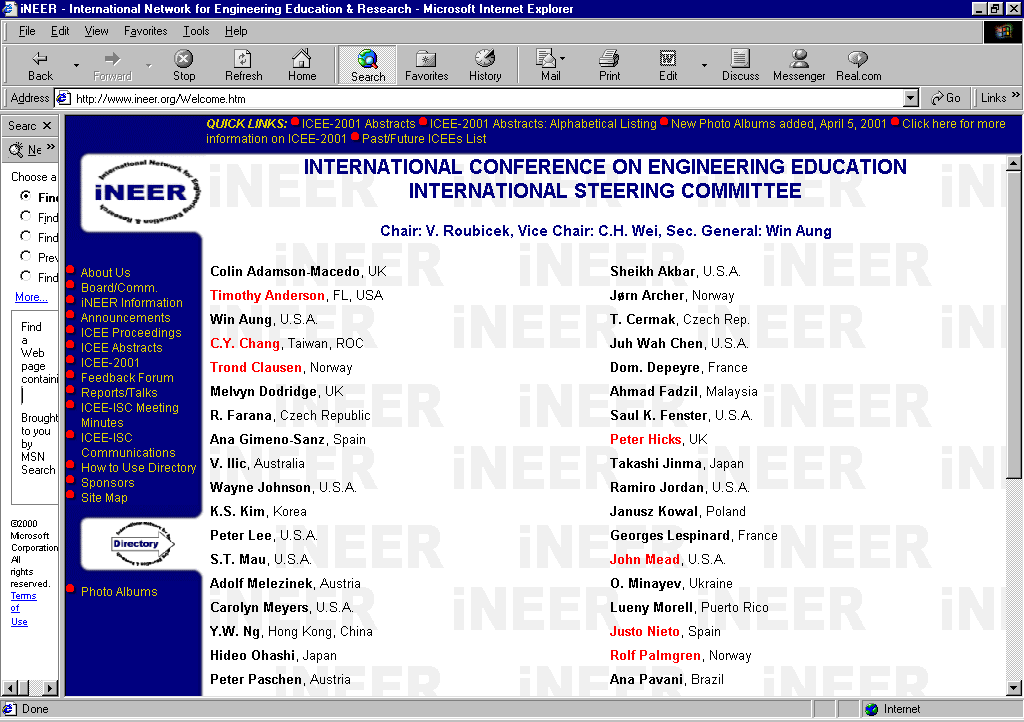
Task: Click the page scrollbar down arrow
Action: point(1013,687)
